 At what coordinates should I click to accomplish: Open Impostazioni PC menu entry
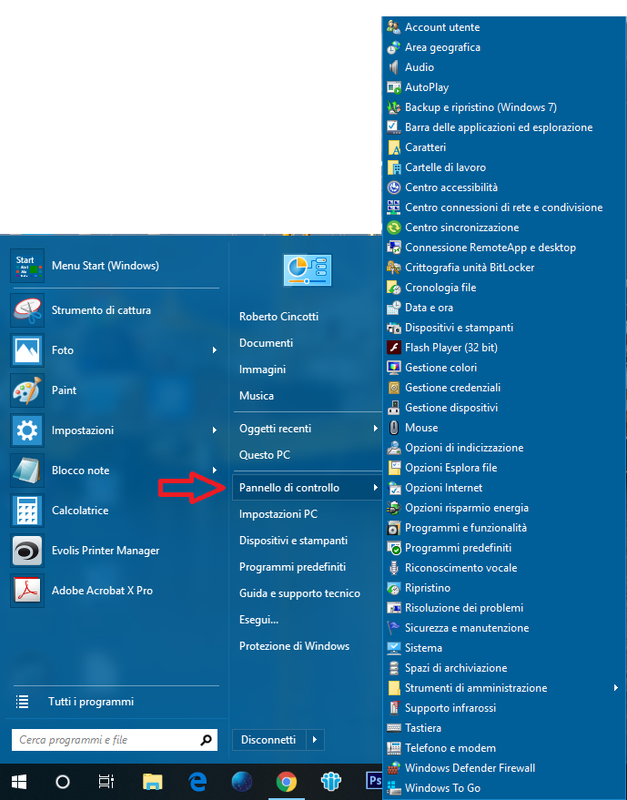[278, 514]
